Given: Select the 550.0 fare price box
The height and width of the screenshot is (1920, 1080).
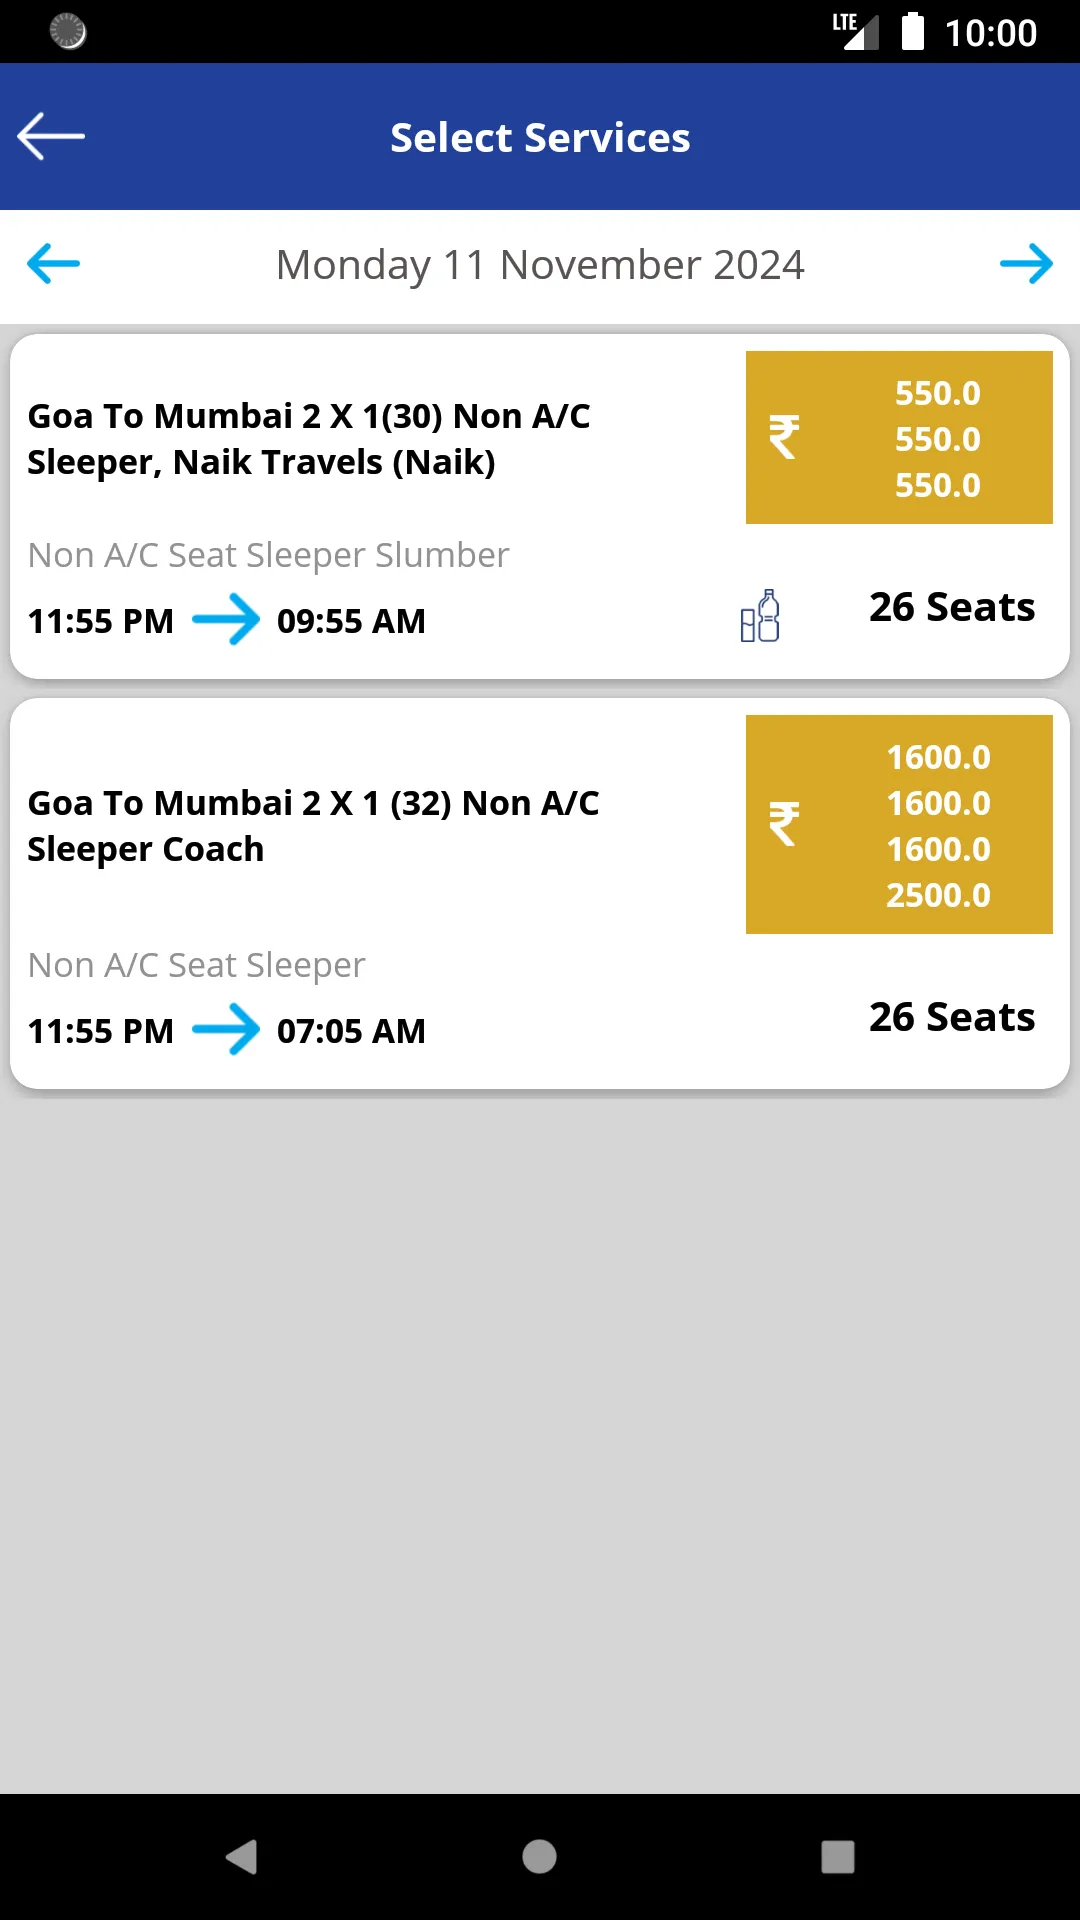Looking at the screenshot, I should [x=899, y=437].
